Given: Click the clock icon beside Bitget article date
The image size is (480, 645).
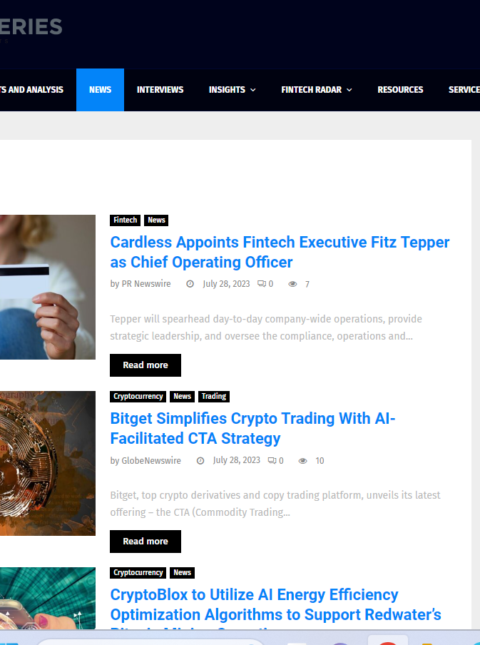Looking at the screenshot, I should 200,460.
